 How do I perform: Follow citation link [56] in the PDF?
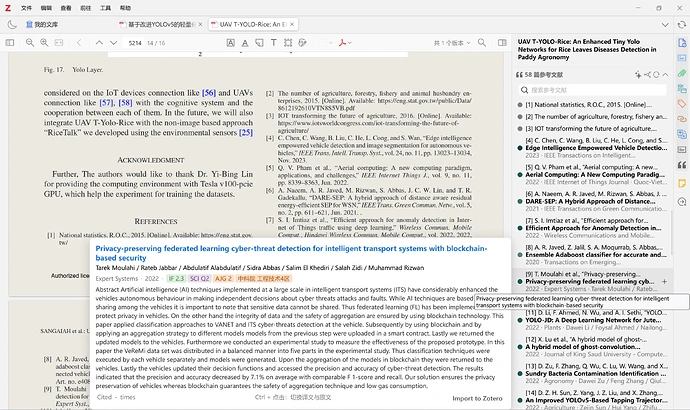pos(209,93)
